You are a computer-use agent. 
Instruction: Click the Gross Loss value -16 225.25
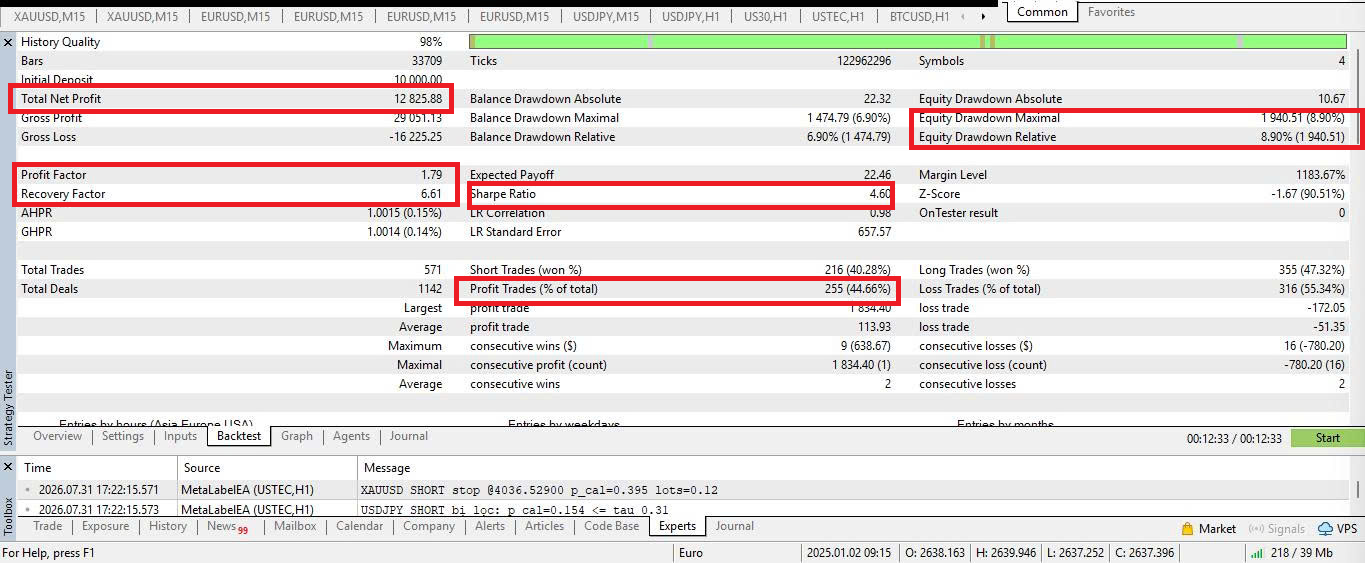tap(415, 137)
